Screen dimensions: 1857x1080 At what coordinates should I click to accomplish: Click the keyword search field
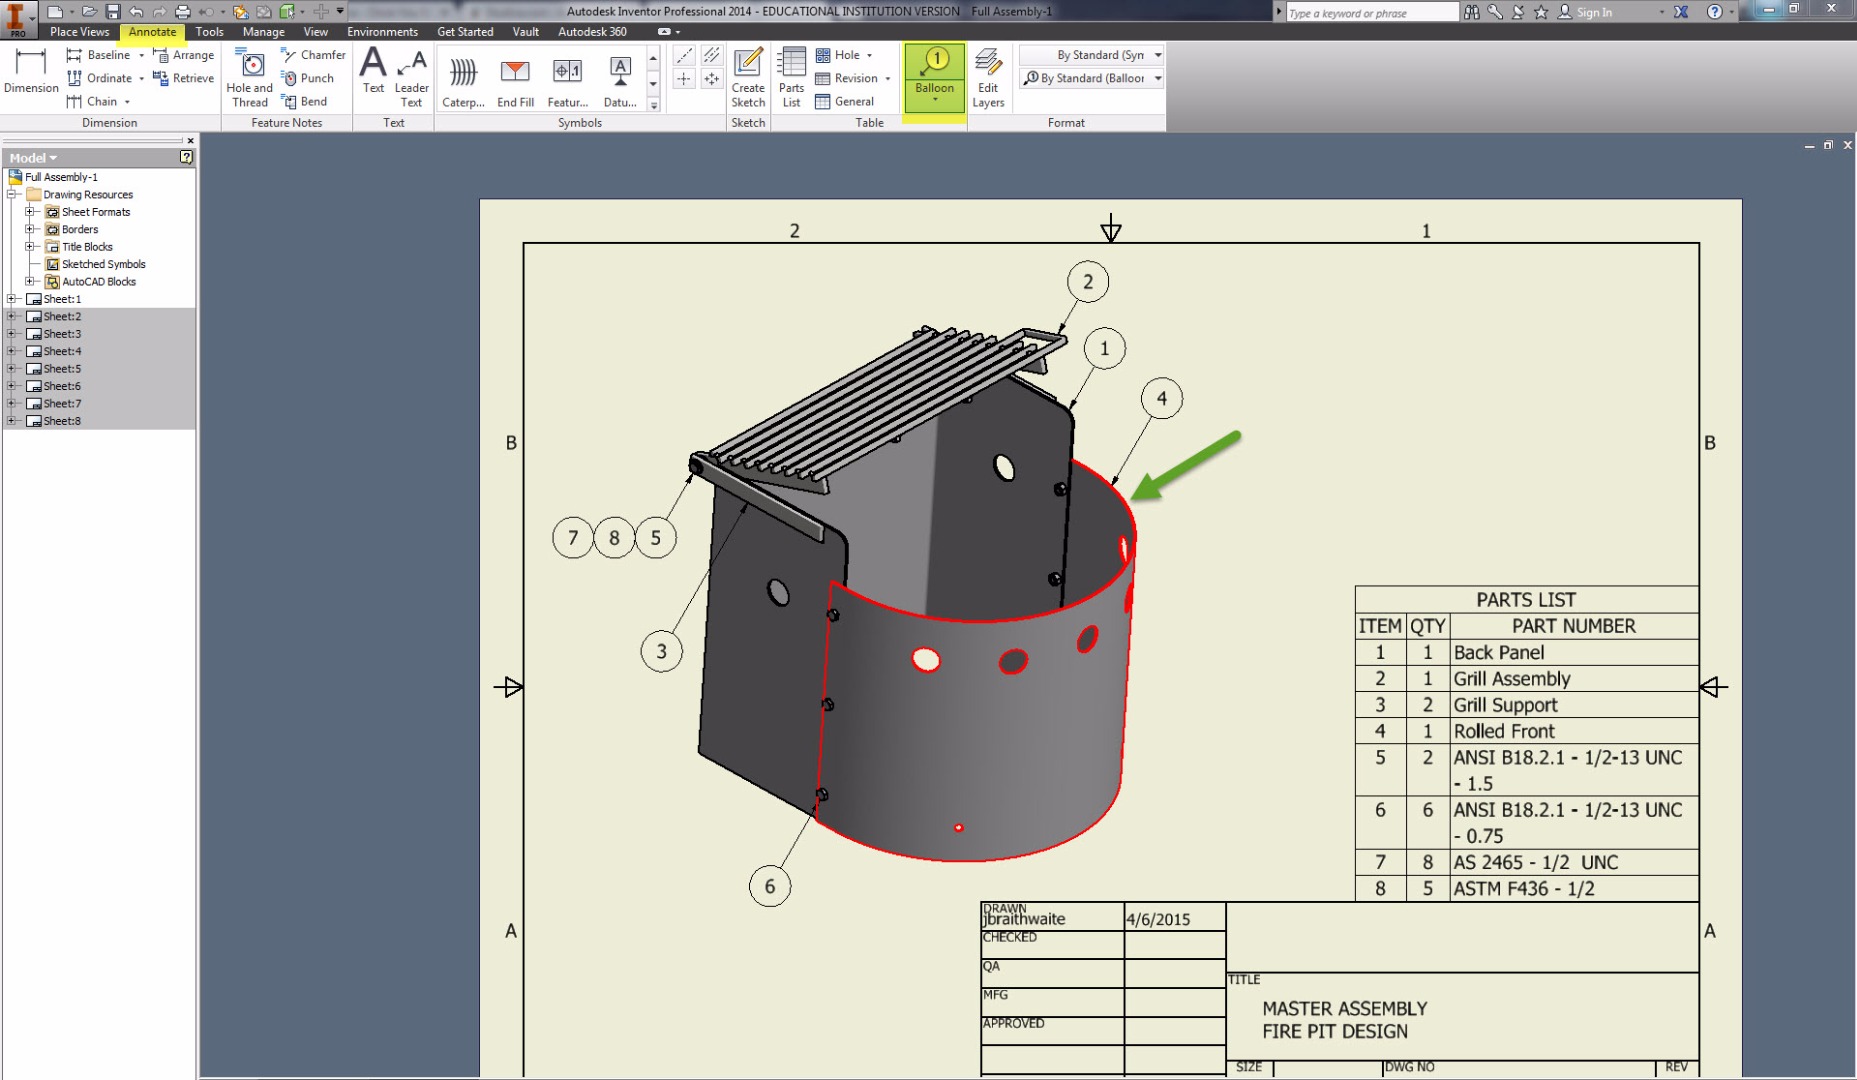click(1372, 12)
